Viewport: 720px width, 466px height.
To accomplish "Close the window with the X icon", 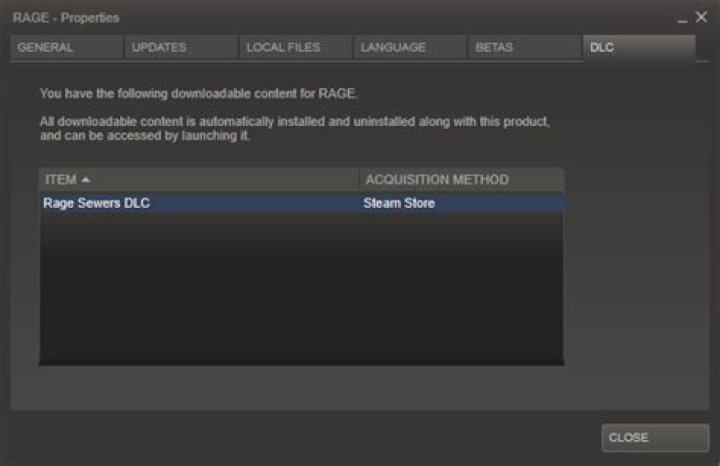I will (701, 17).
